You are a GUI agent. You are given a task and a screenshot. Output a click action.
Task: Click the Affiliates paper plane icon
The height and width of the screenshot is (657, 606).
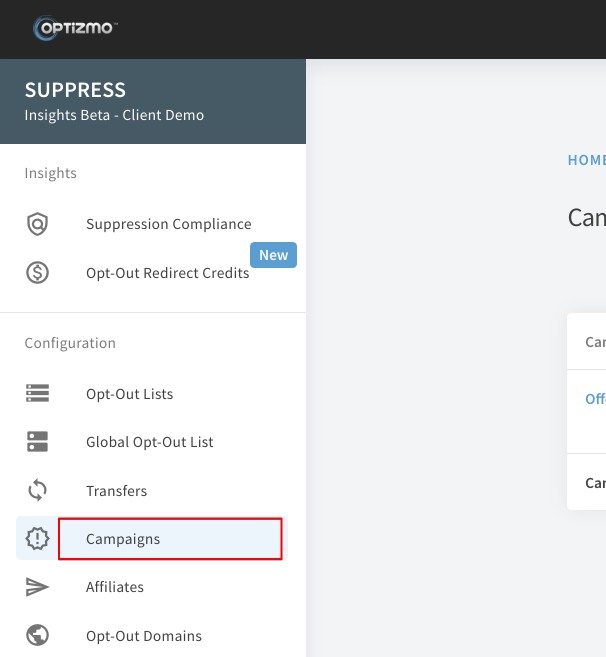point(37,587)
